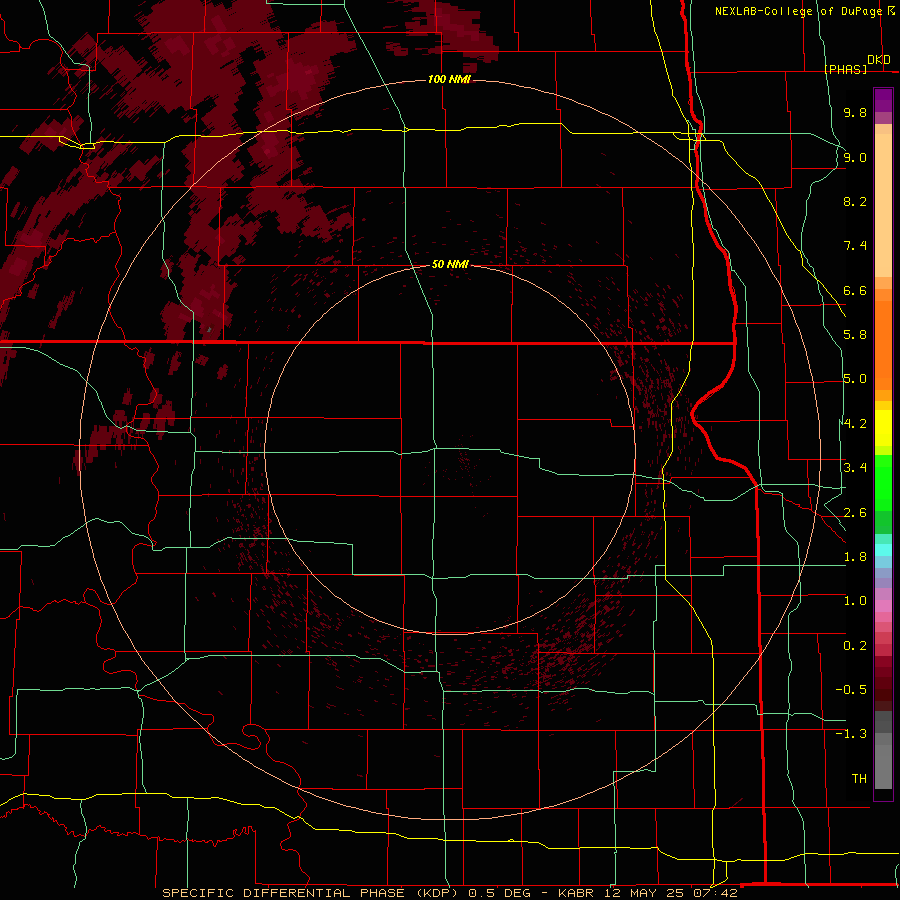Click the 9.0 value on color scale
Image resolution: width=900 pixels, height=900 pixels.
855,157
